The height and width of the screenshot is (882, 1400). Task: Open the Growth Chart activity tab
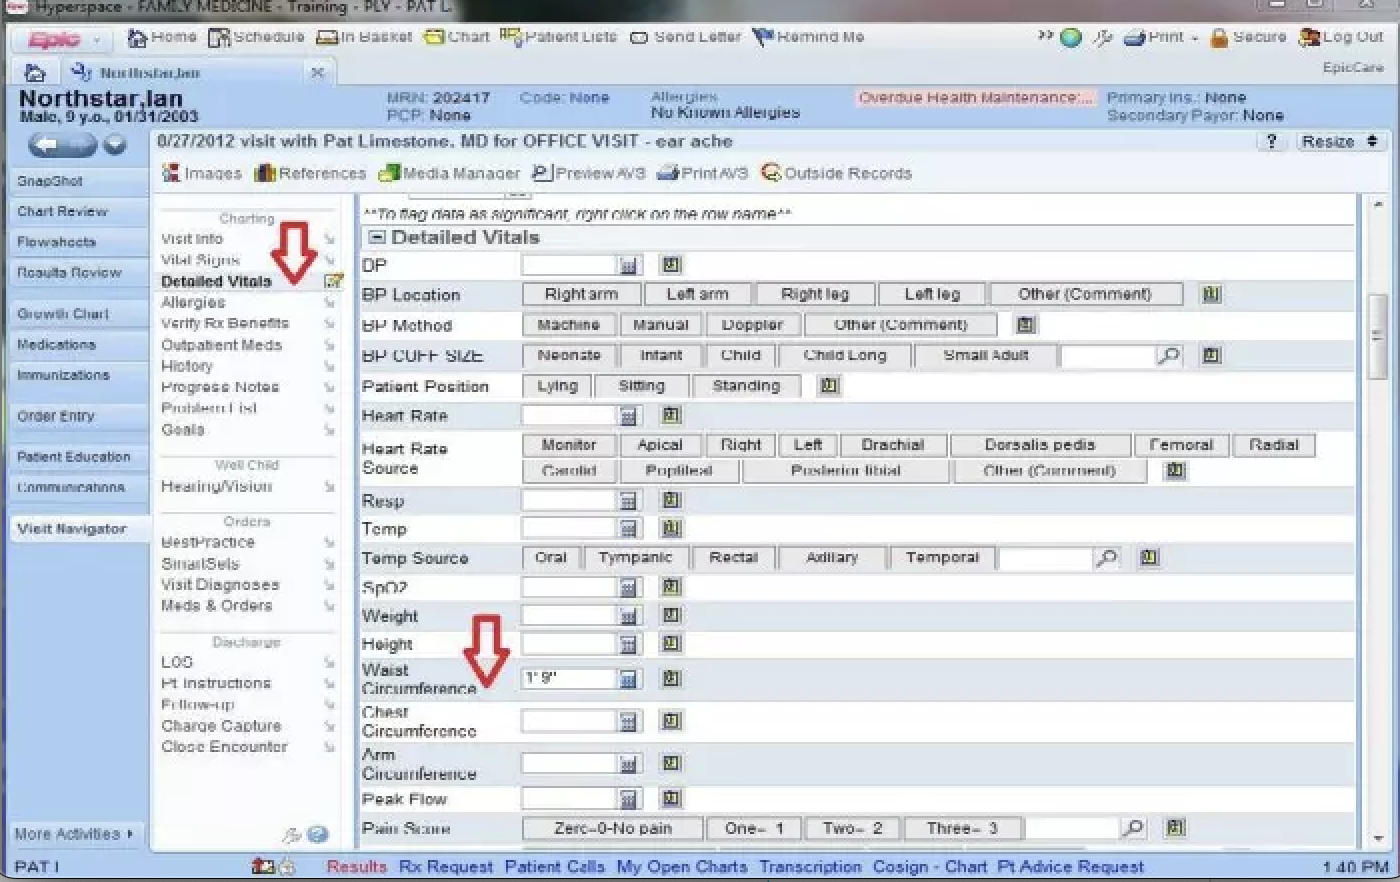77,314
